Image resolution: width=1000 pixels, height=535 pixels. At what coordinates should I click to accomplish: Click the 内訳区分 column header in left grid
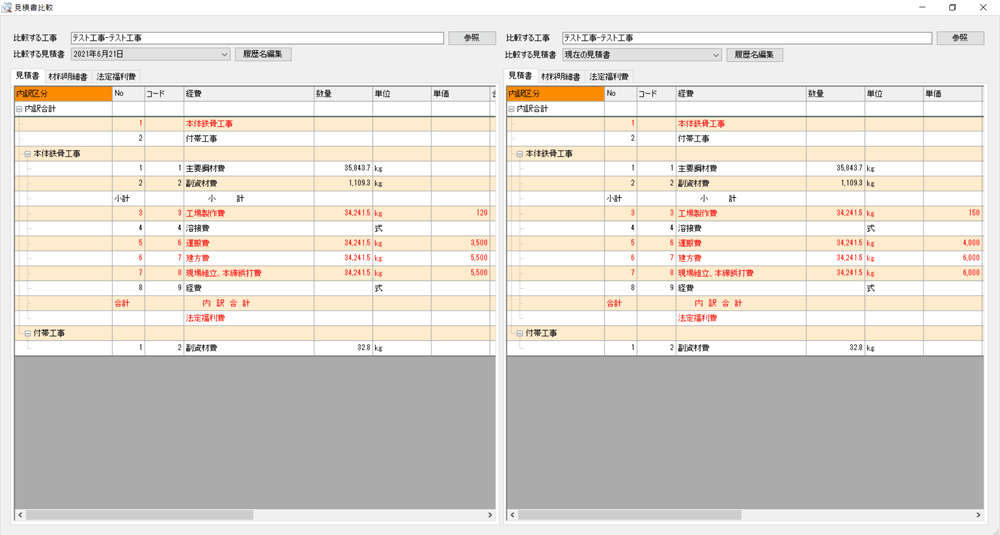click(x=62, y=94)
